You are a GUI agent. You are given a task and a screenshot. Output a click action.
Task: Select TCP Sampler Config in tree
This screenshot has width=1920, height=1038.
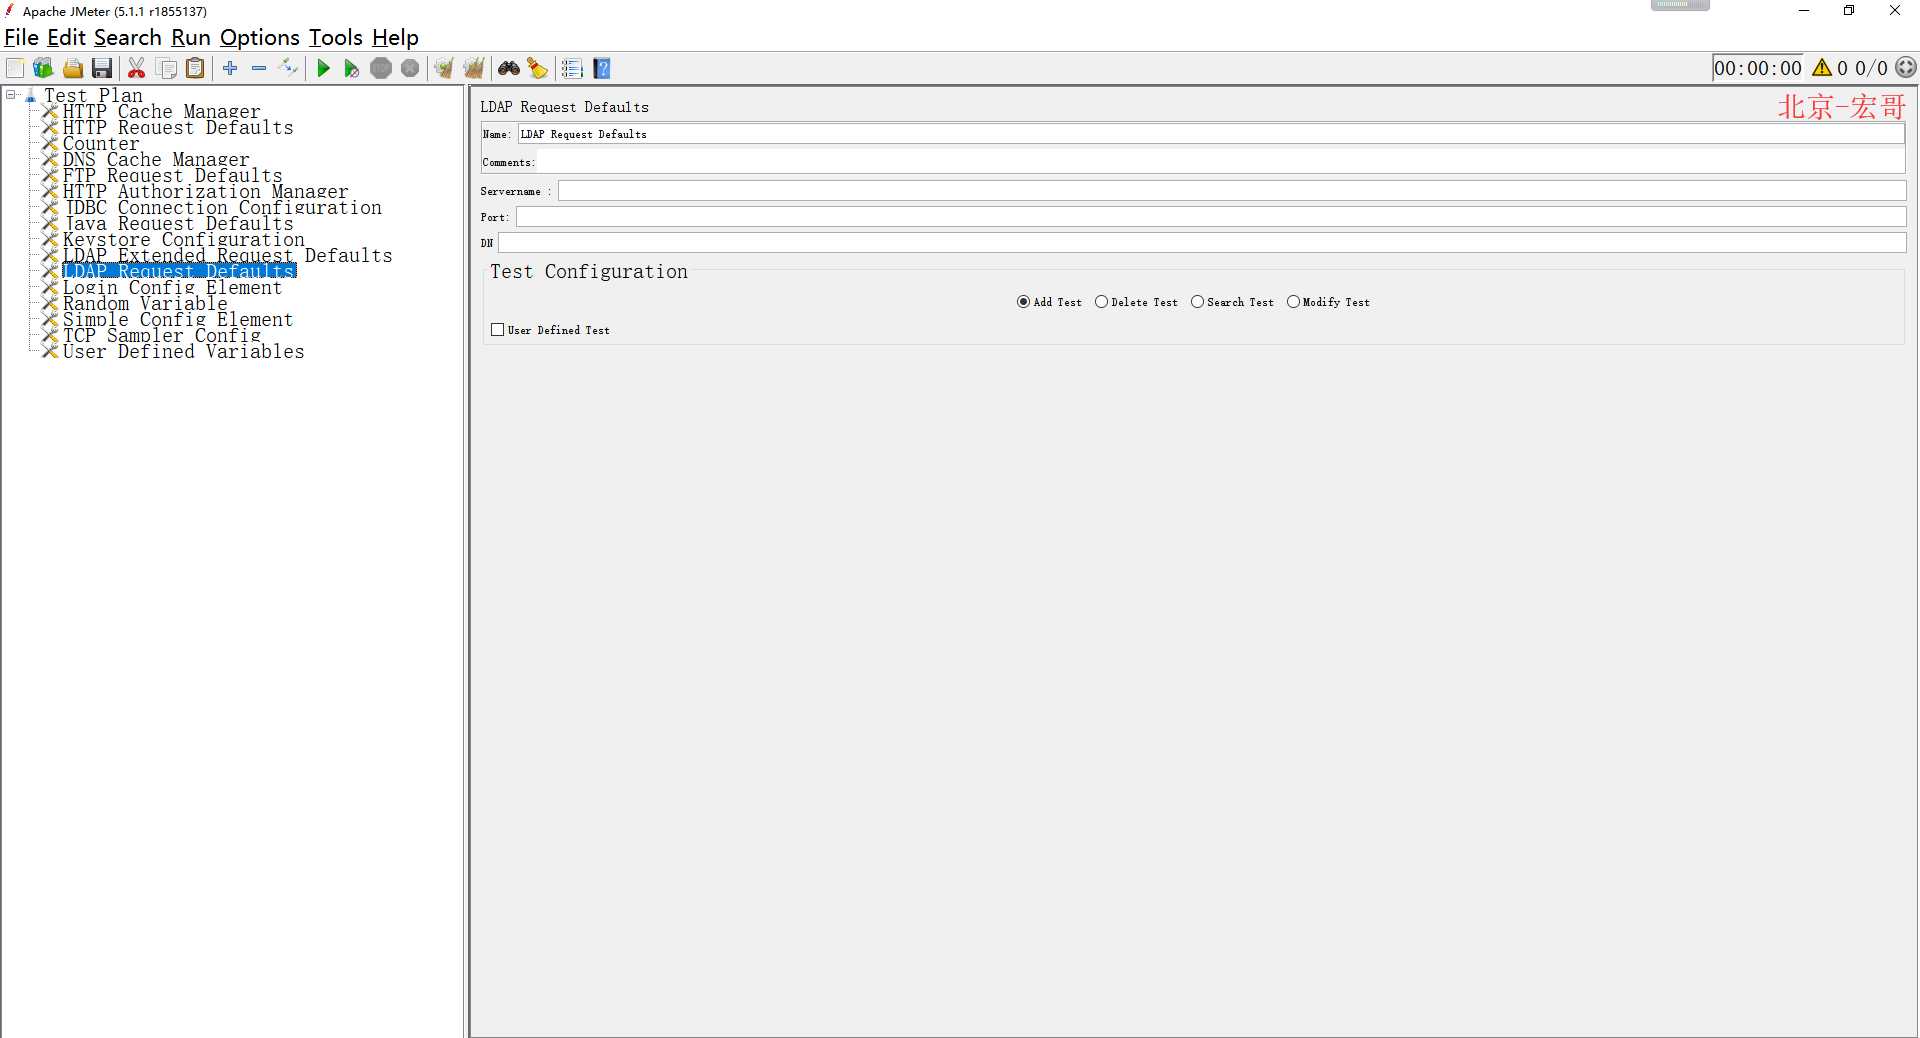(161, 336)
